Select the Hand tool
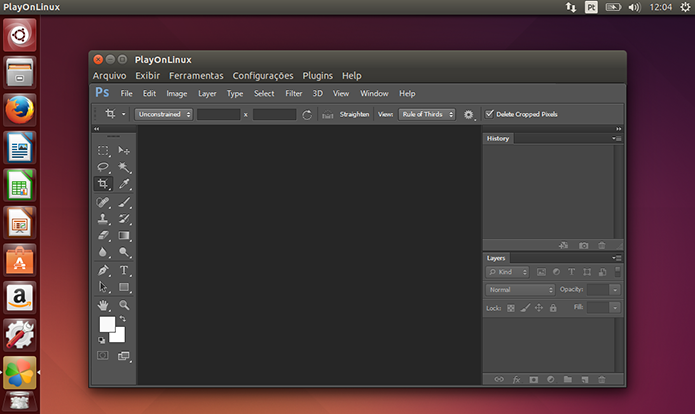Image resolution: width=695 pixels, height=414 pixels. (x=103, y=305)
